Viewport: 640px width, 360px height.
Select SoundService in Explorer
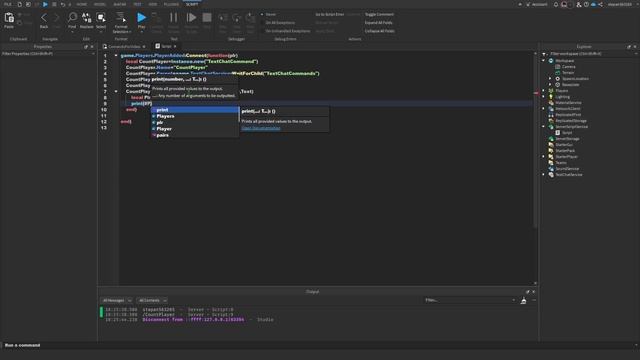(x=567, y=169)
